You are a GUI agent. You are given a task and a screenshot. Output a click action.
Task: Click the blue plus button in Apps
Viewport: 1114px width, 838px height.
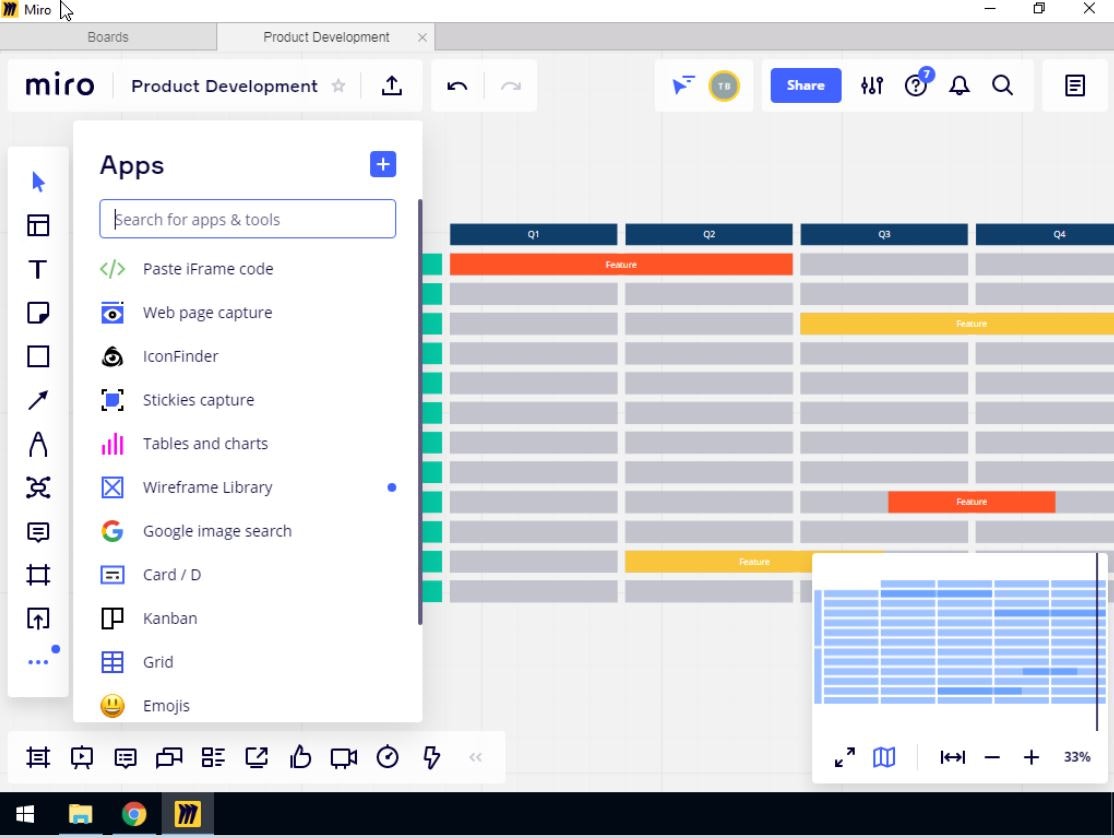click(x=383, y=165)
